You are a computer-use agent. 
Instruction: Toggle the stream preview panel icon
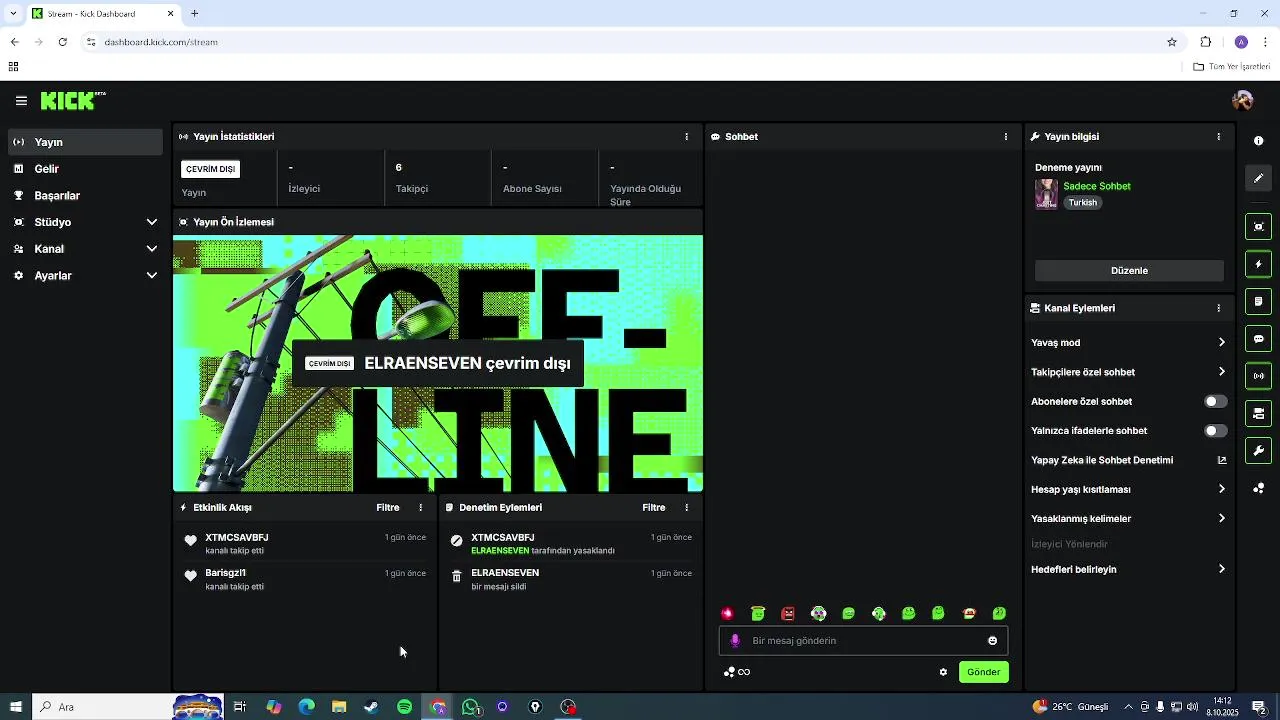[1259, 227]
